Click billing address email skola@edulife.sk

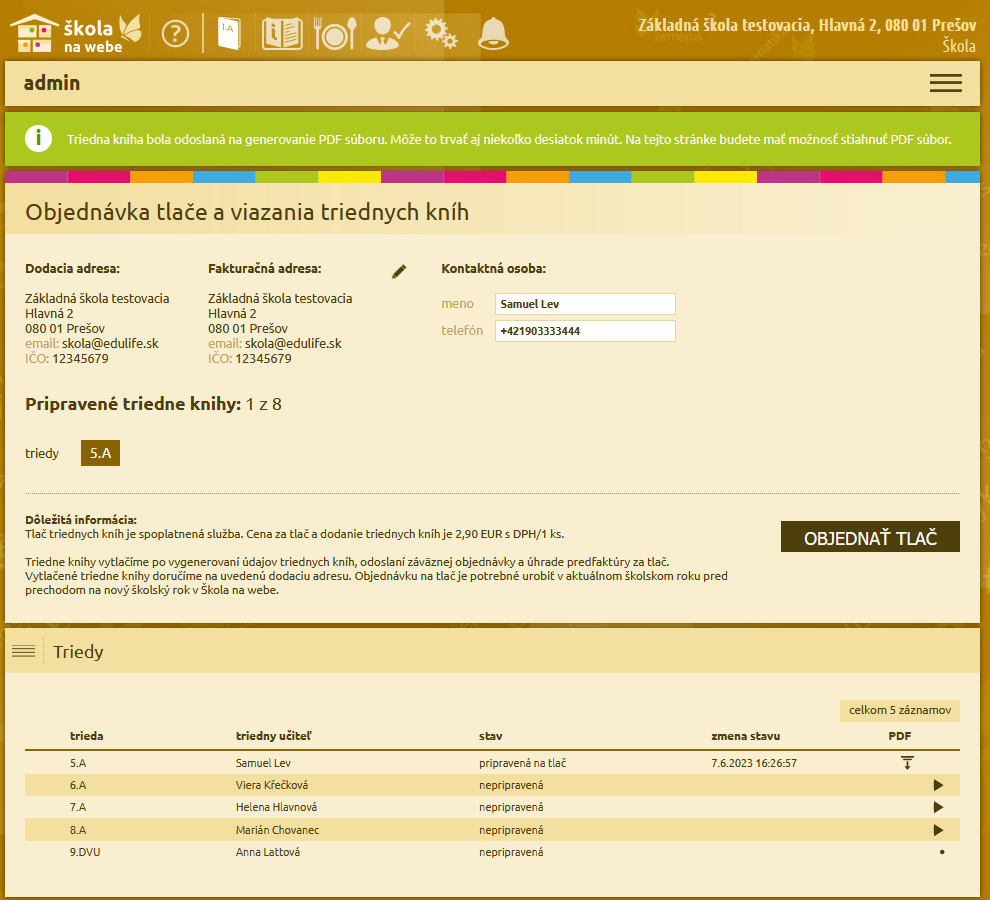tap(294, 344)
